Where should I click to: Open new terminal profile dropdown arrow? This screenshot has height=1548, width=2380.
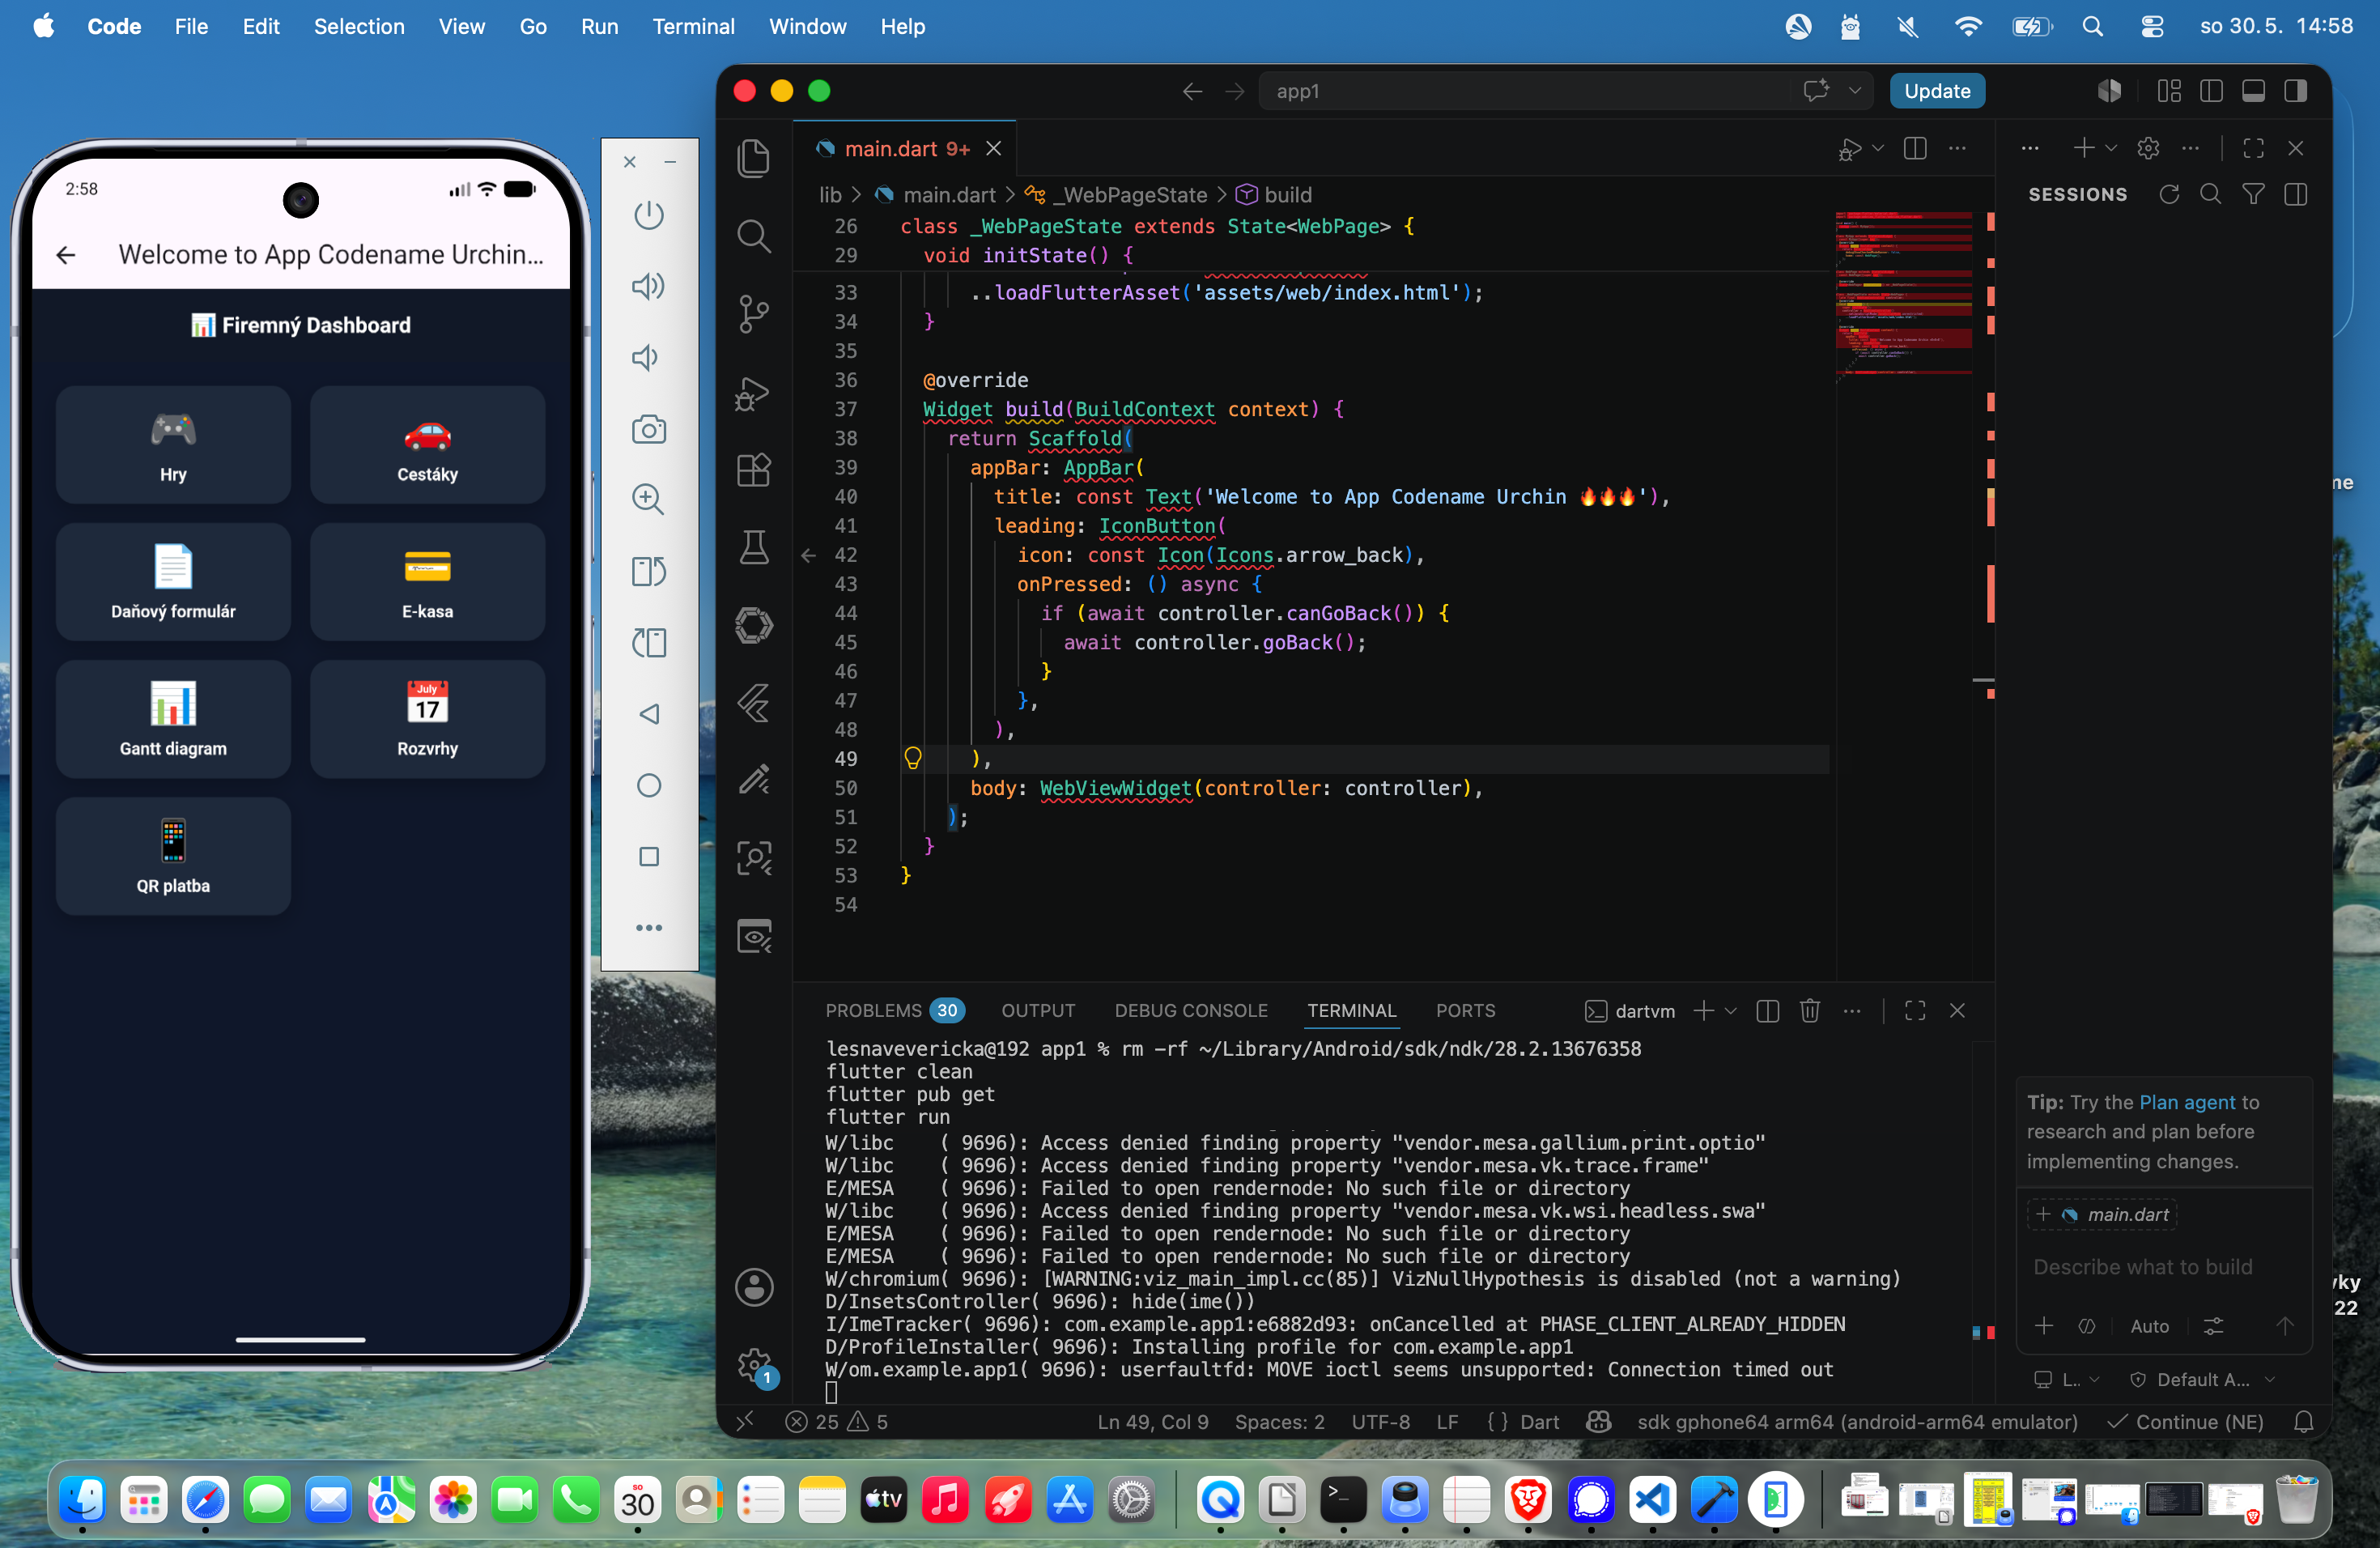point(1731,1011)
